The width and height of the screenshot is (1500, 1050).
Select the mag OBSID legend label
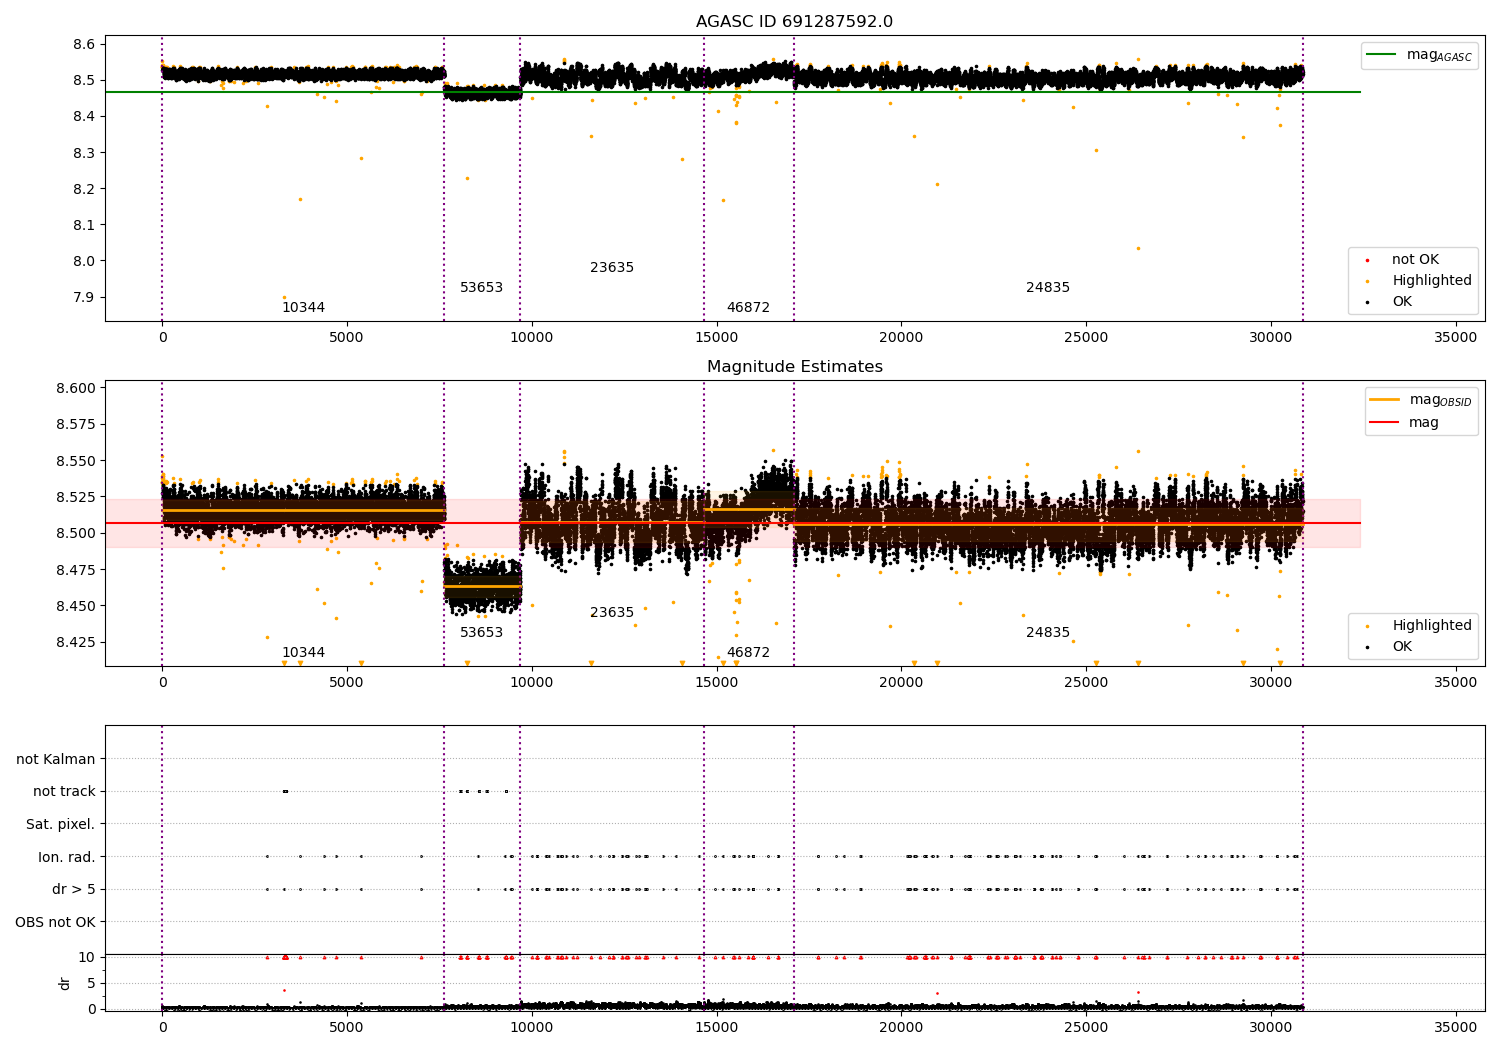(x=1441, y=401)
